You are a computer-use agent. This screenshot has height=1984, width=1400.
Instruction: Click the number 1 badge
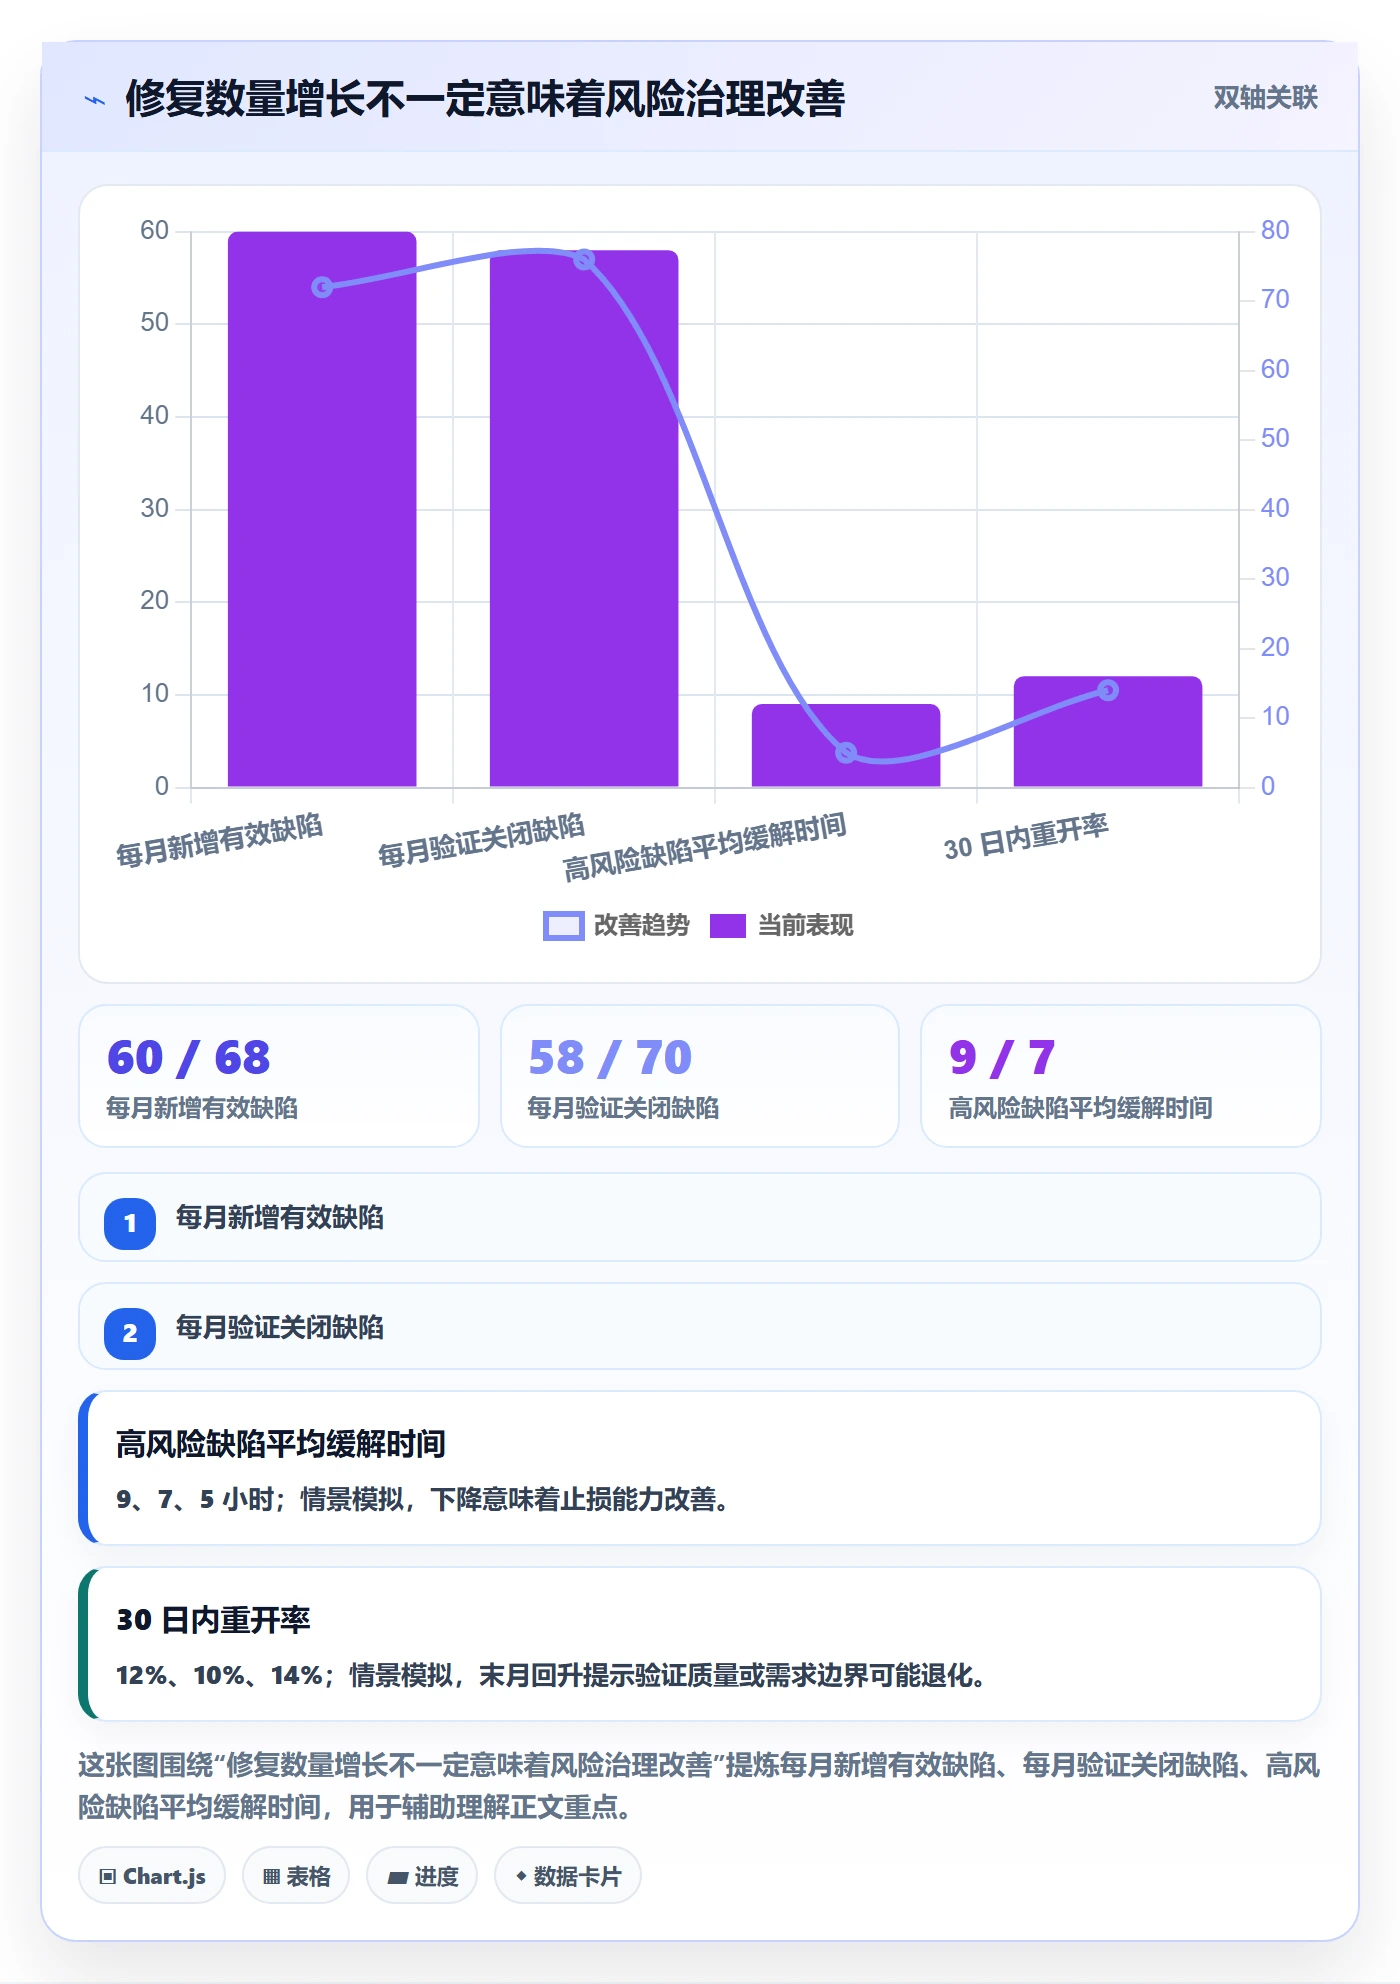(130, 1223)
